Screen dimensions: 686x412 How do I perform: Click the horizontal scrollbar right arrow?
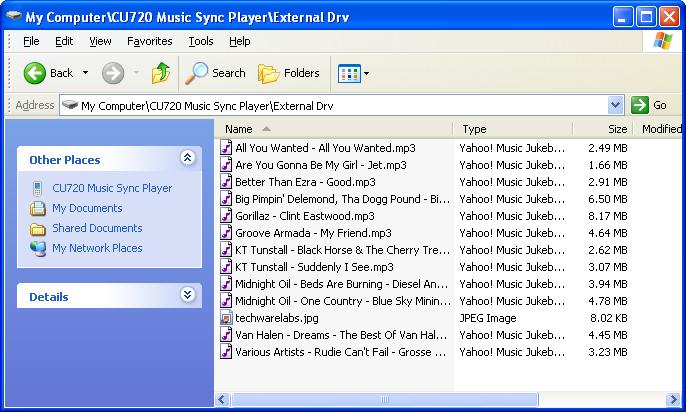point(673,399)
